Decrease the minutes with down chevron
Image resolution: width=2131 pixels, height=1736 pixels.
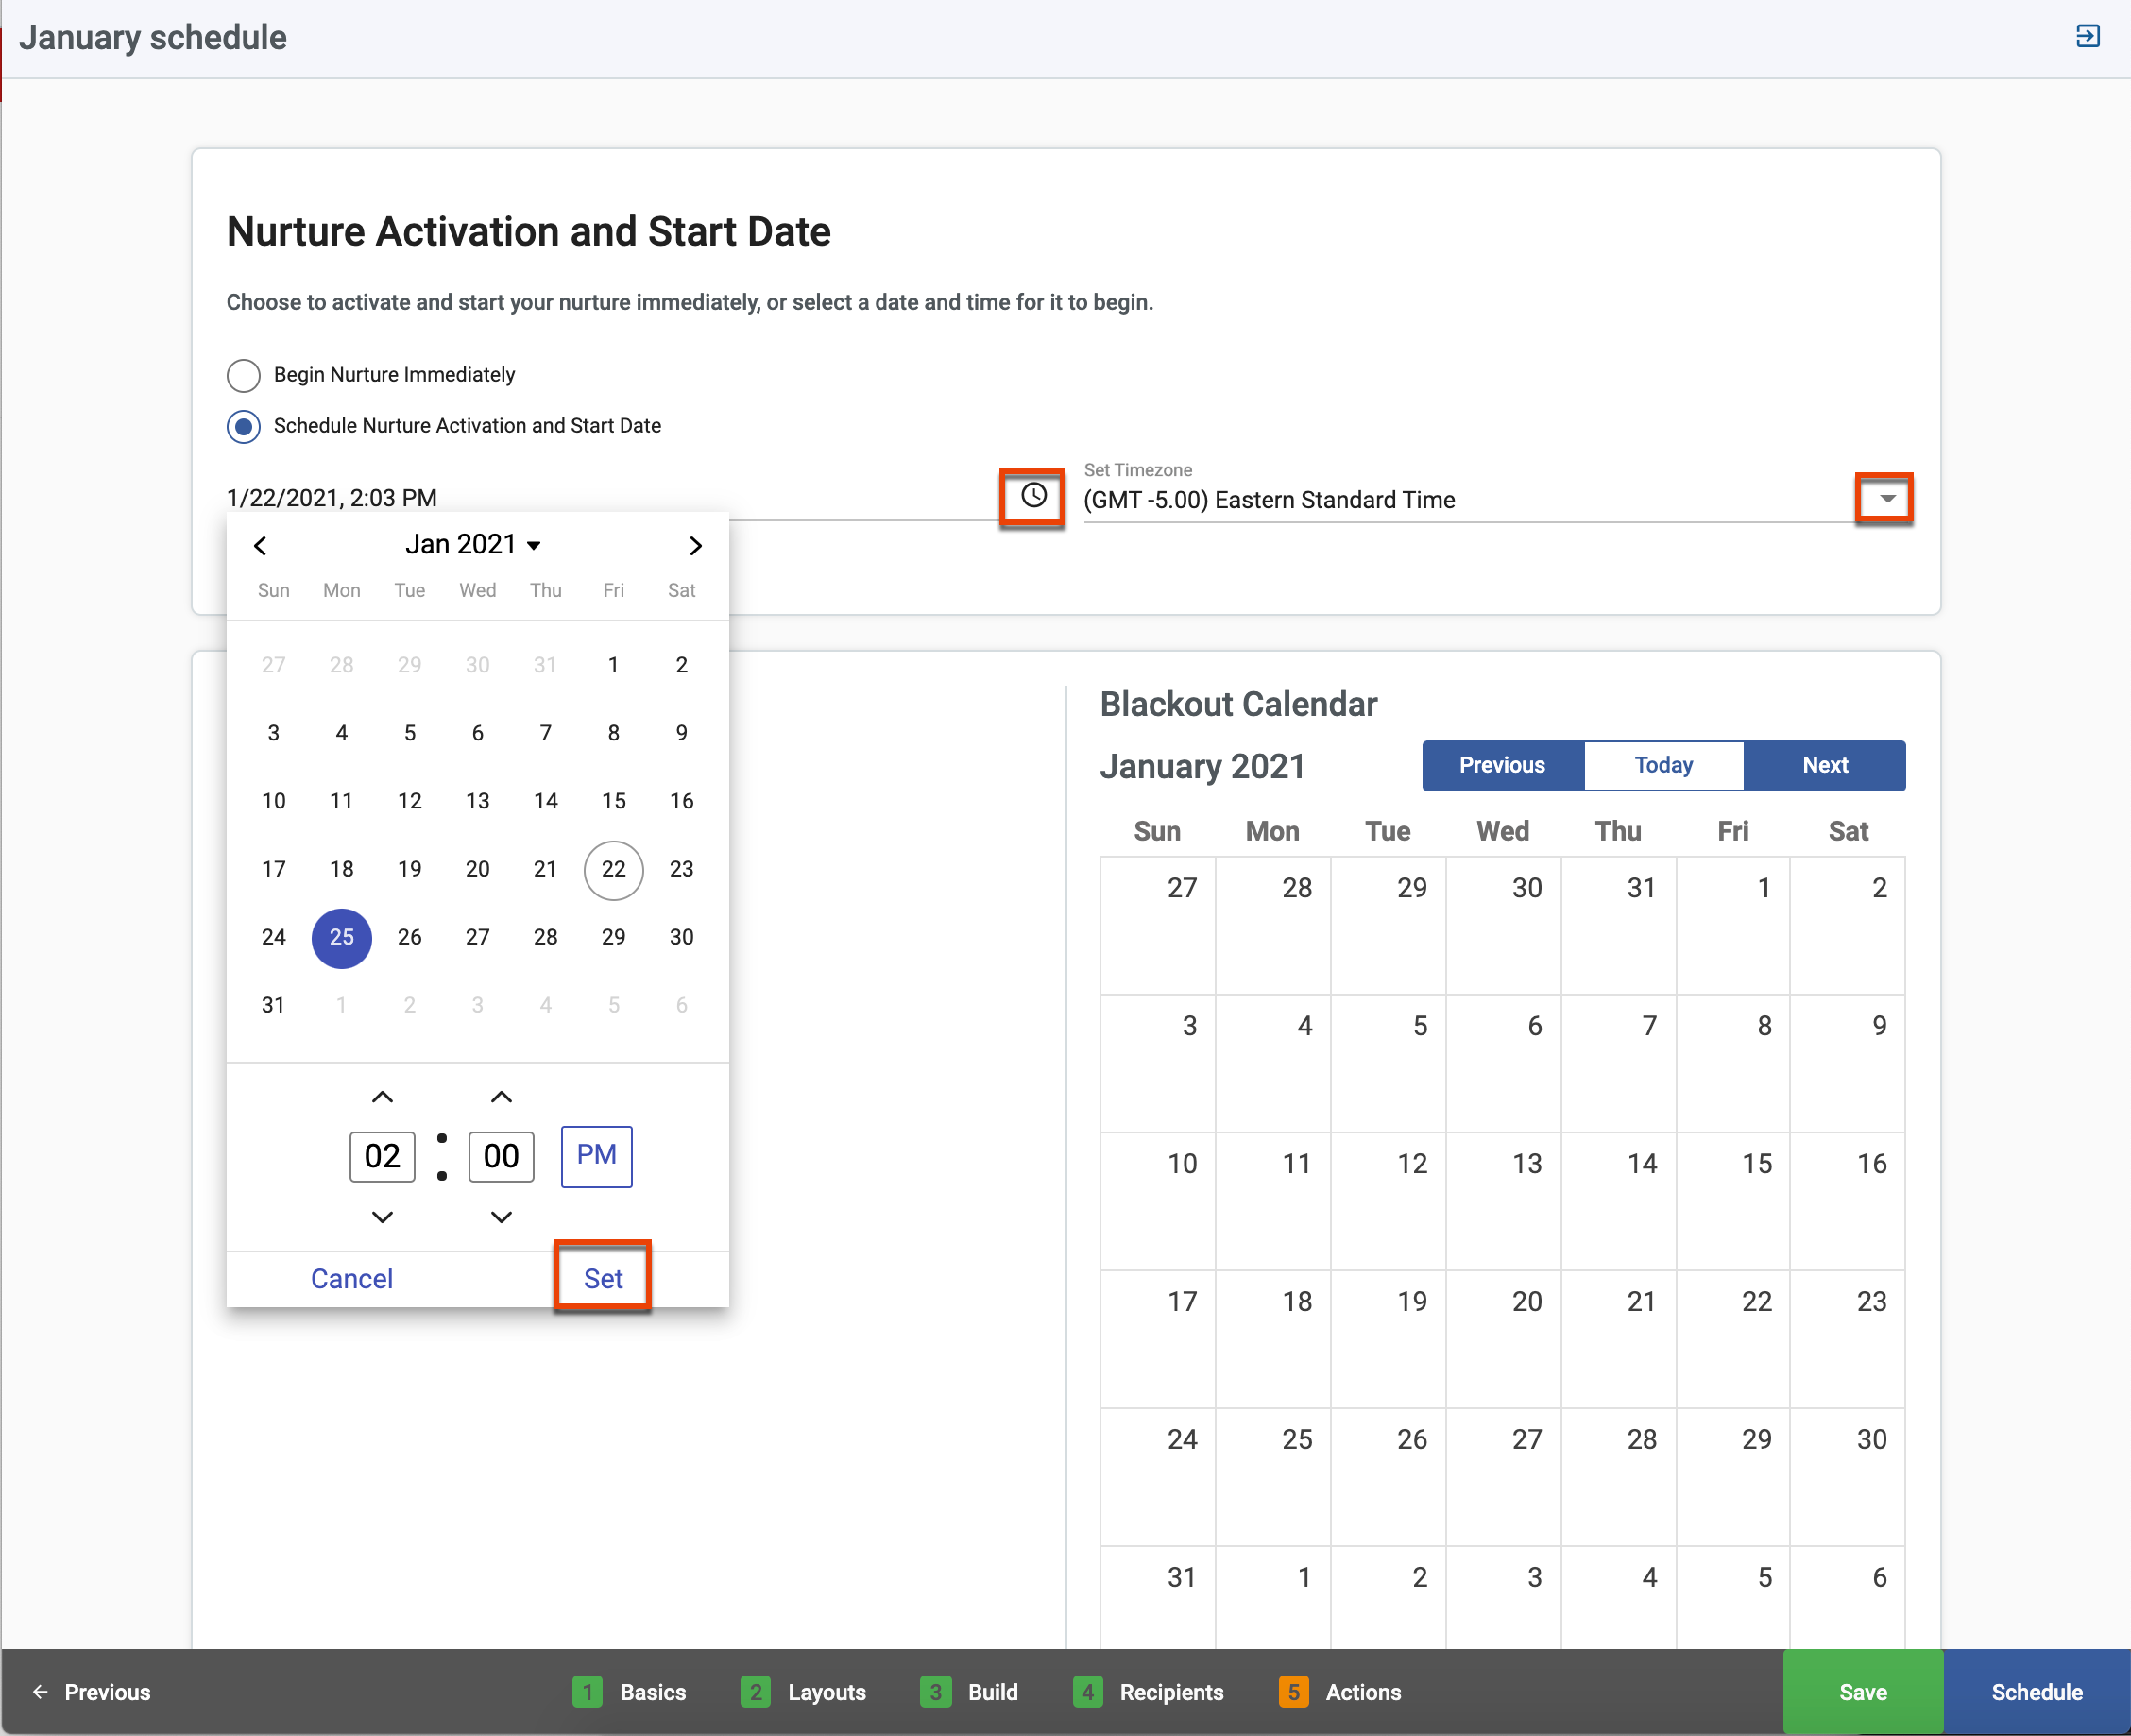[501, 1217]
